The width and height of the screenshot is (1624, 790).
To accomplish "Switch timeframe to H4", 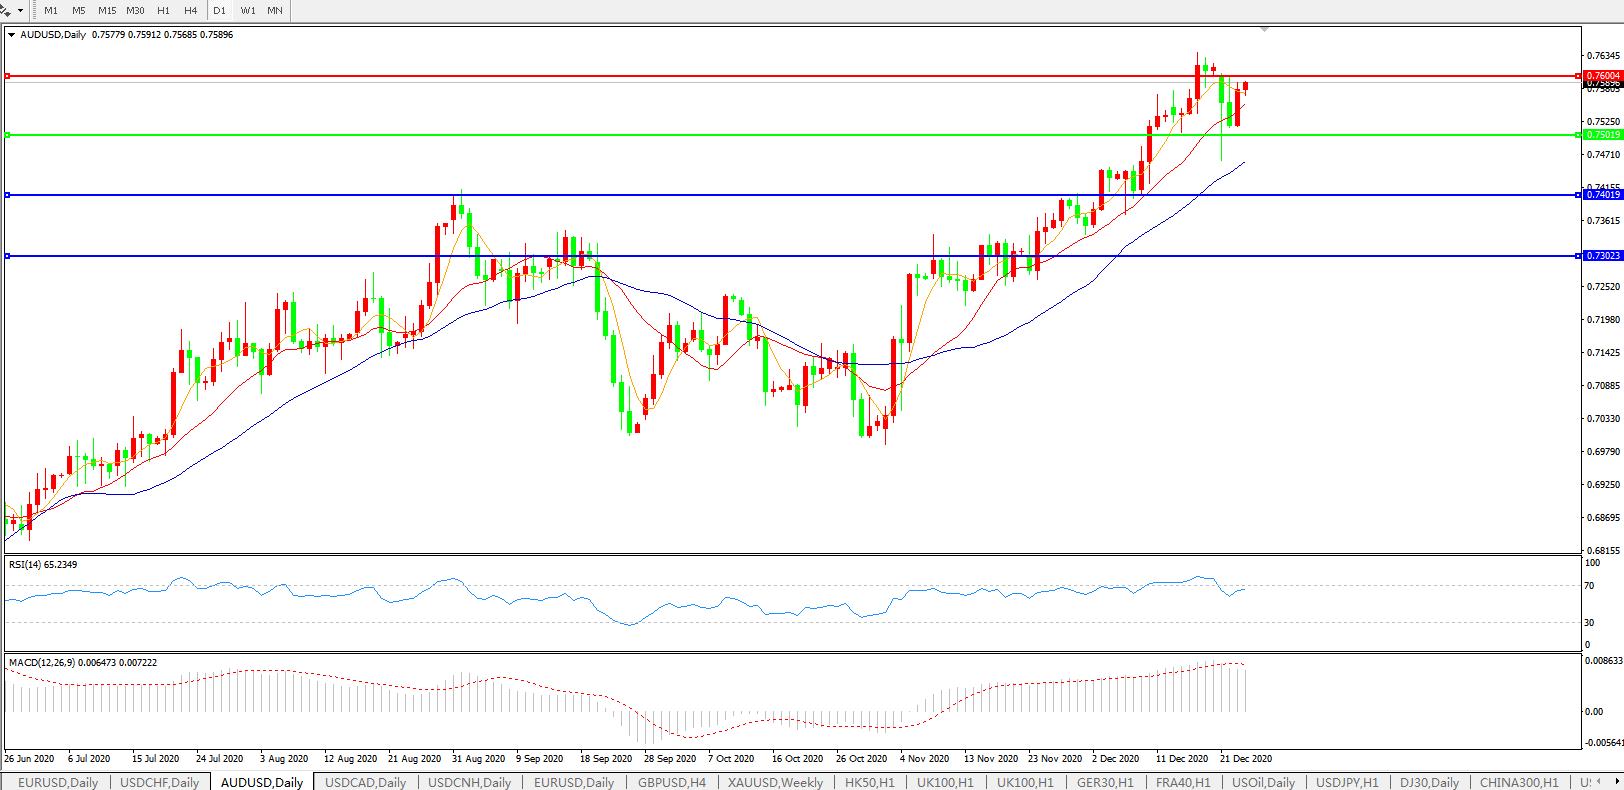I will (191, 11).
